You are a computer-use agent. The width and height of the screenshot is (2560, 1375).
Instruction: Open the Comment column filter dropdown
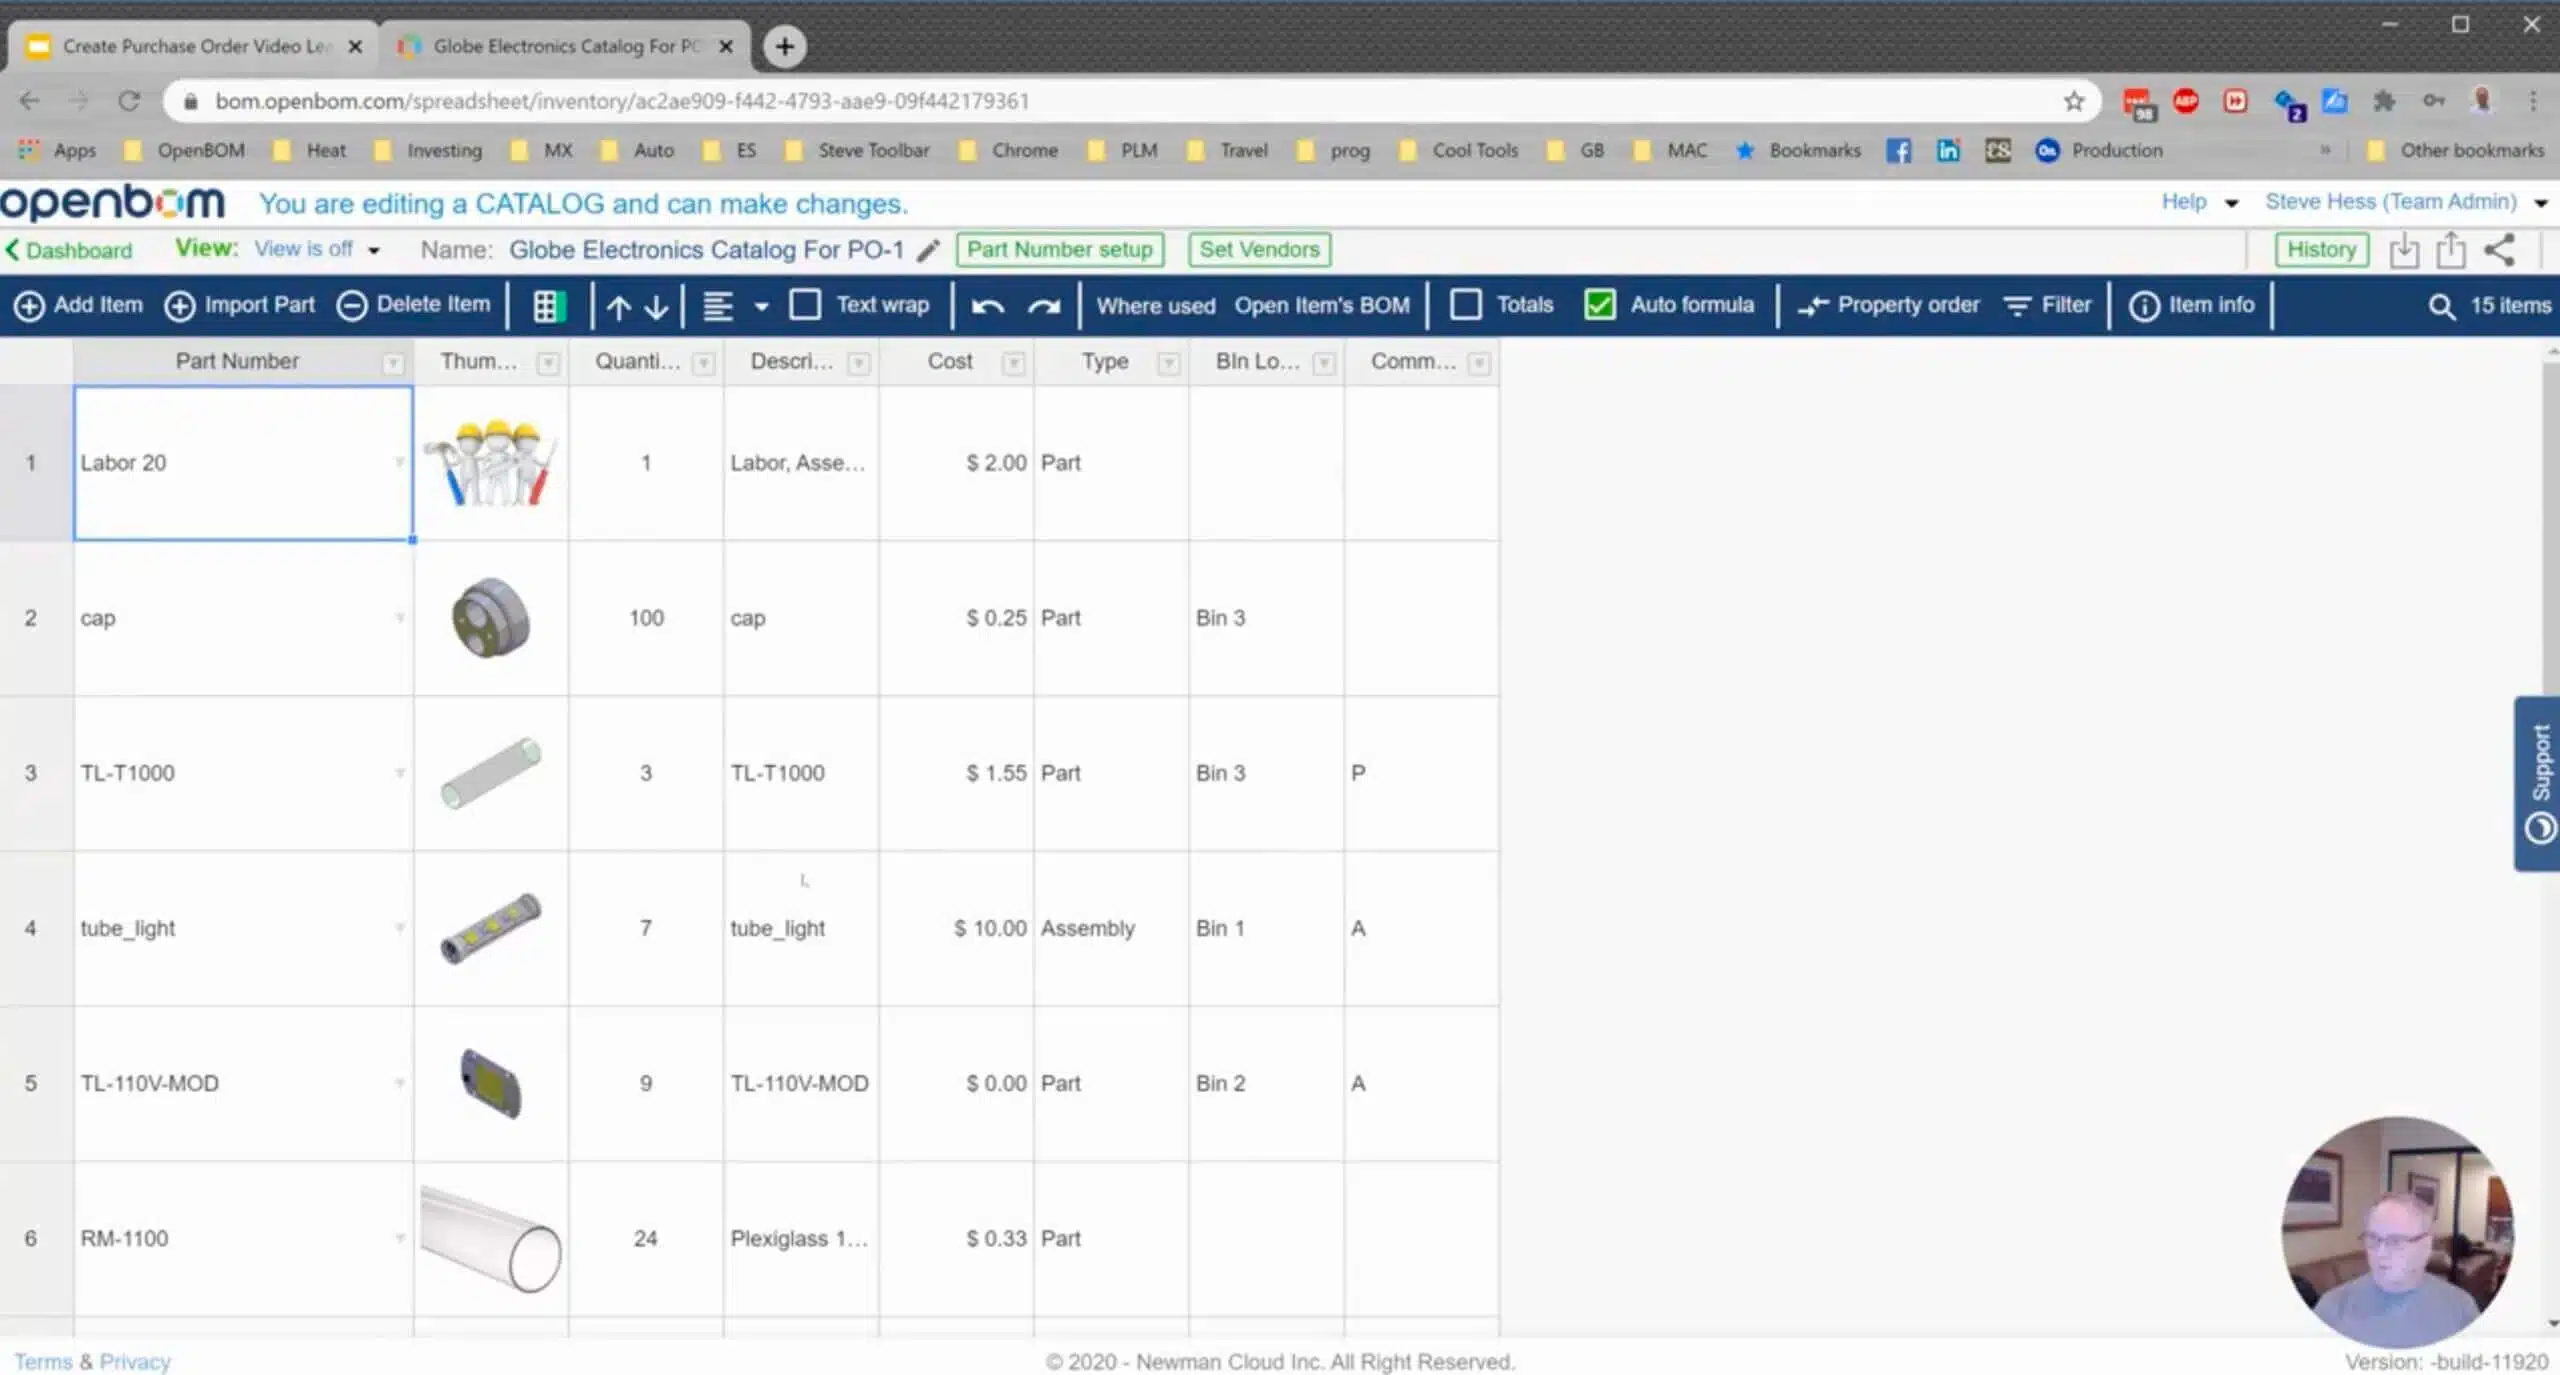tap(1480, 363)
